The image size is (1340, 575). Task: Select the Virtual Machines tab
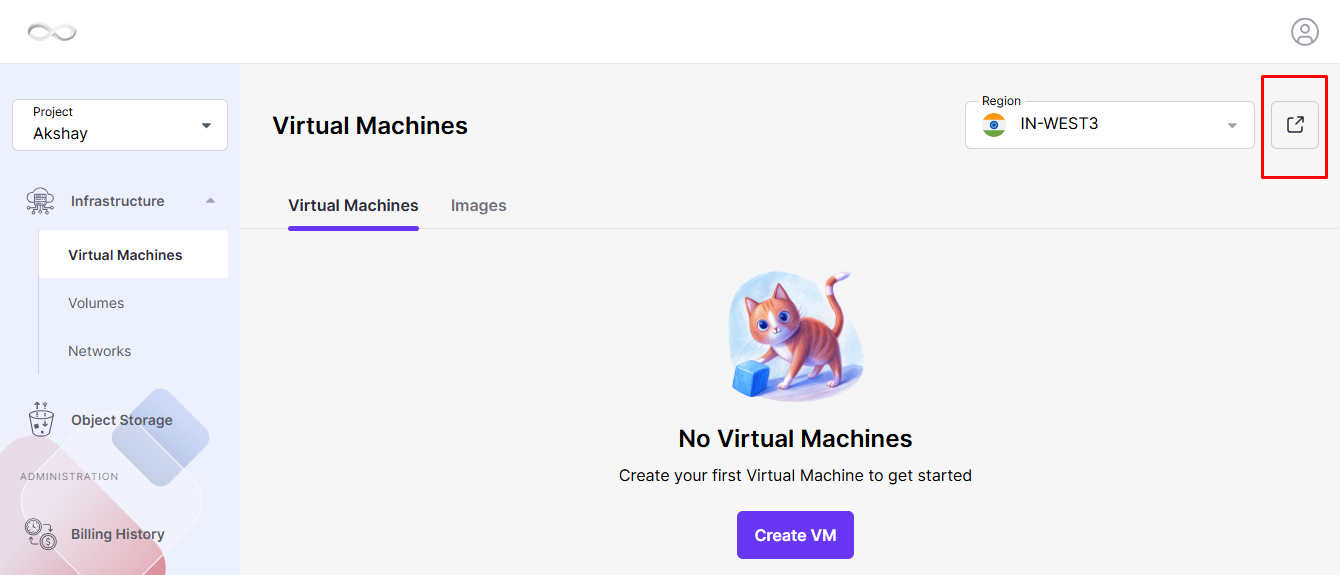tap(353, 205)
